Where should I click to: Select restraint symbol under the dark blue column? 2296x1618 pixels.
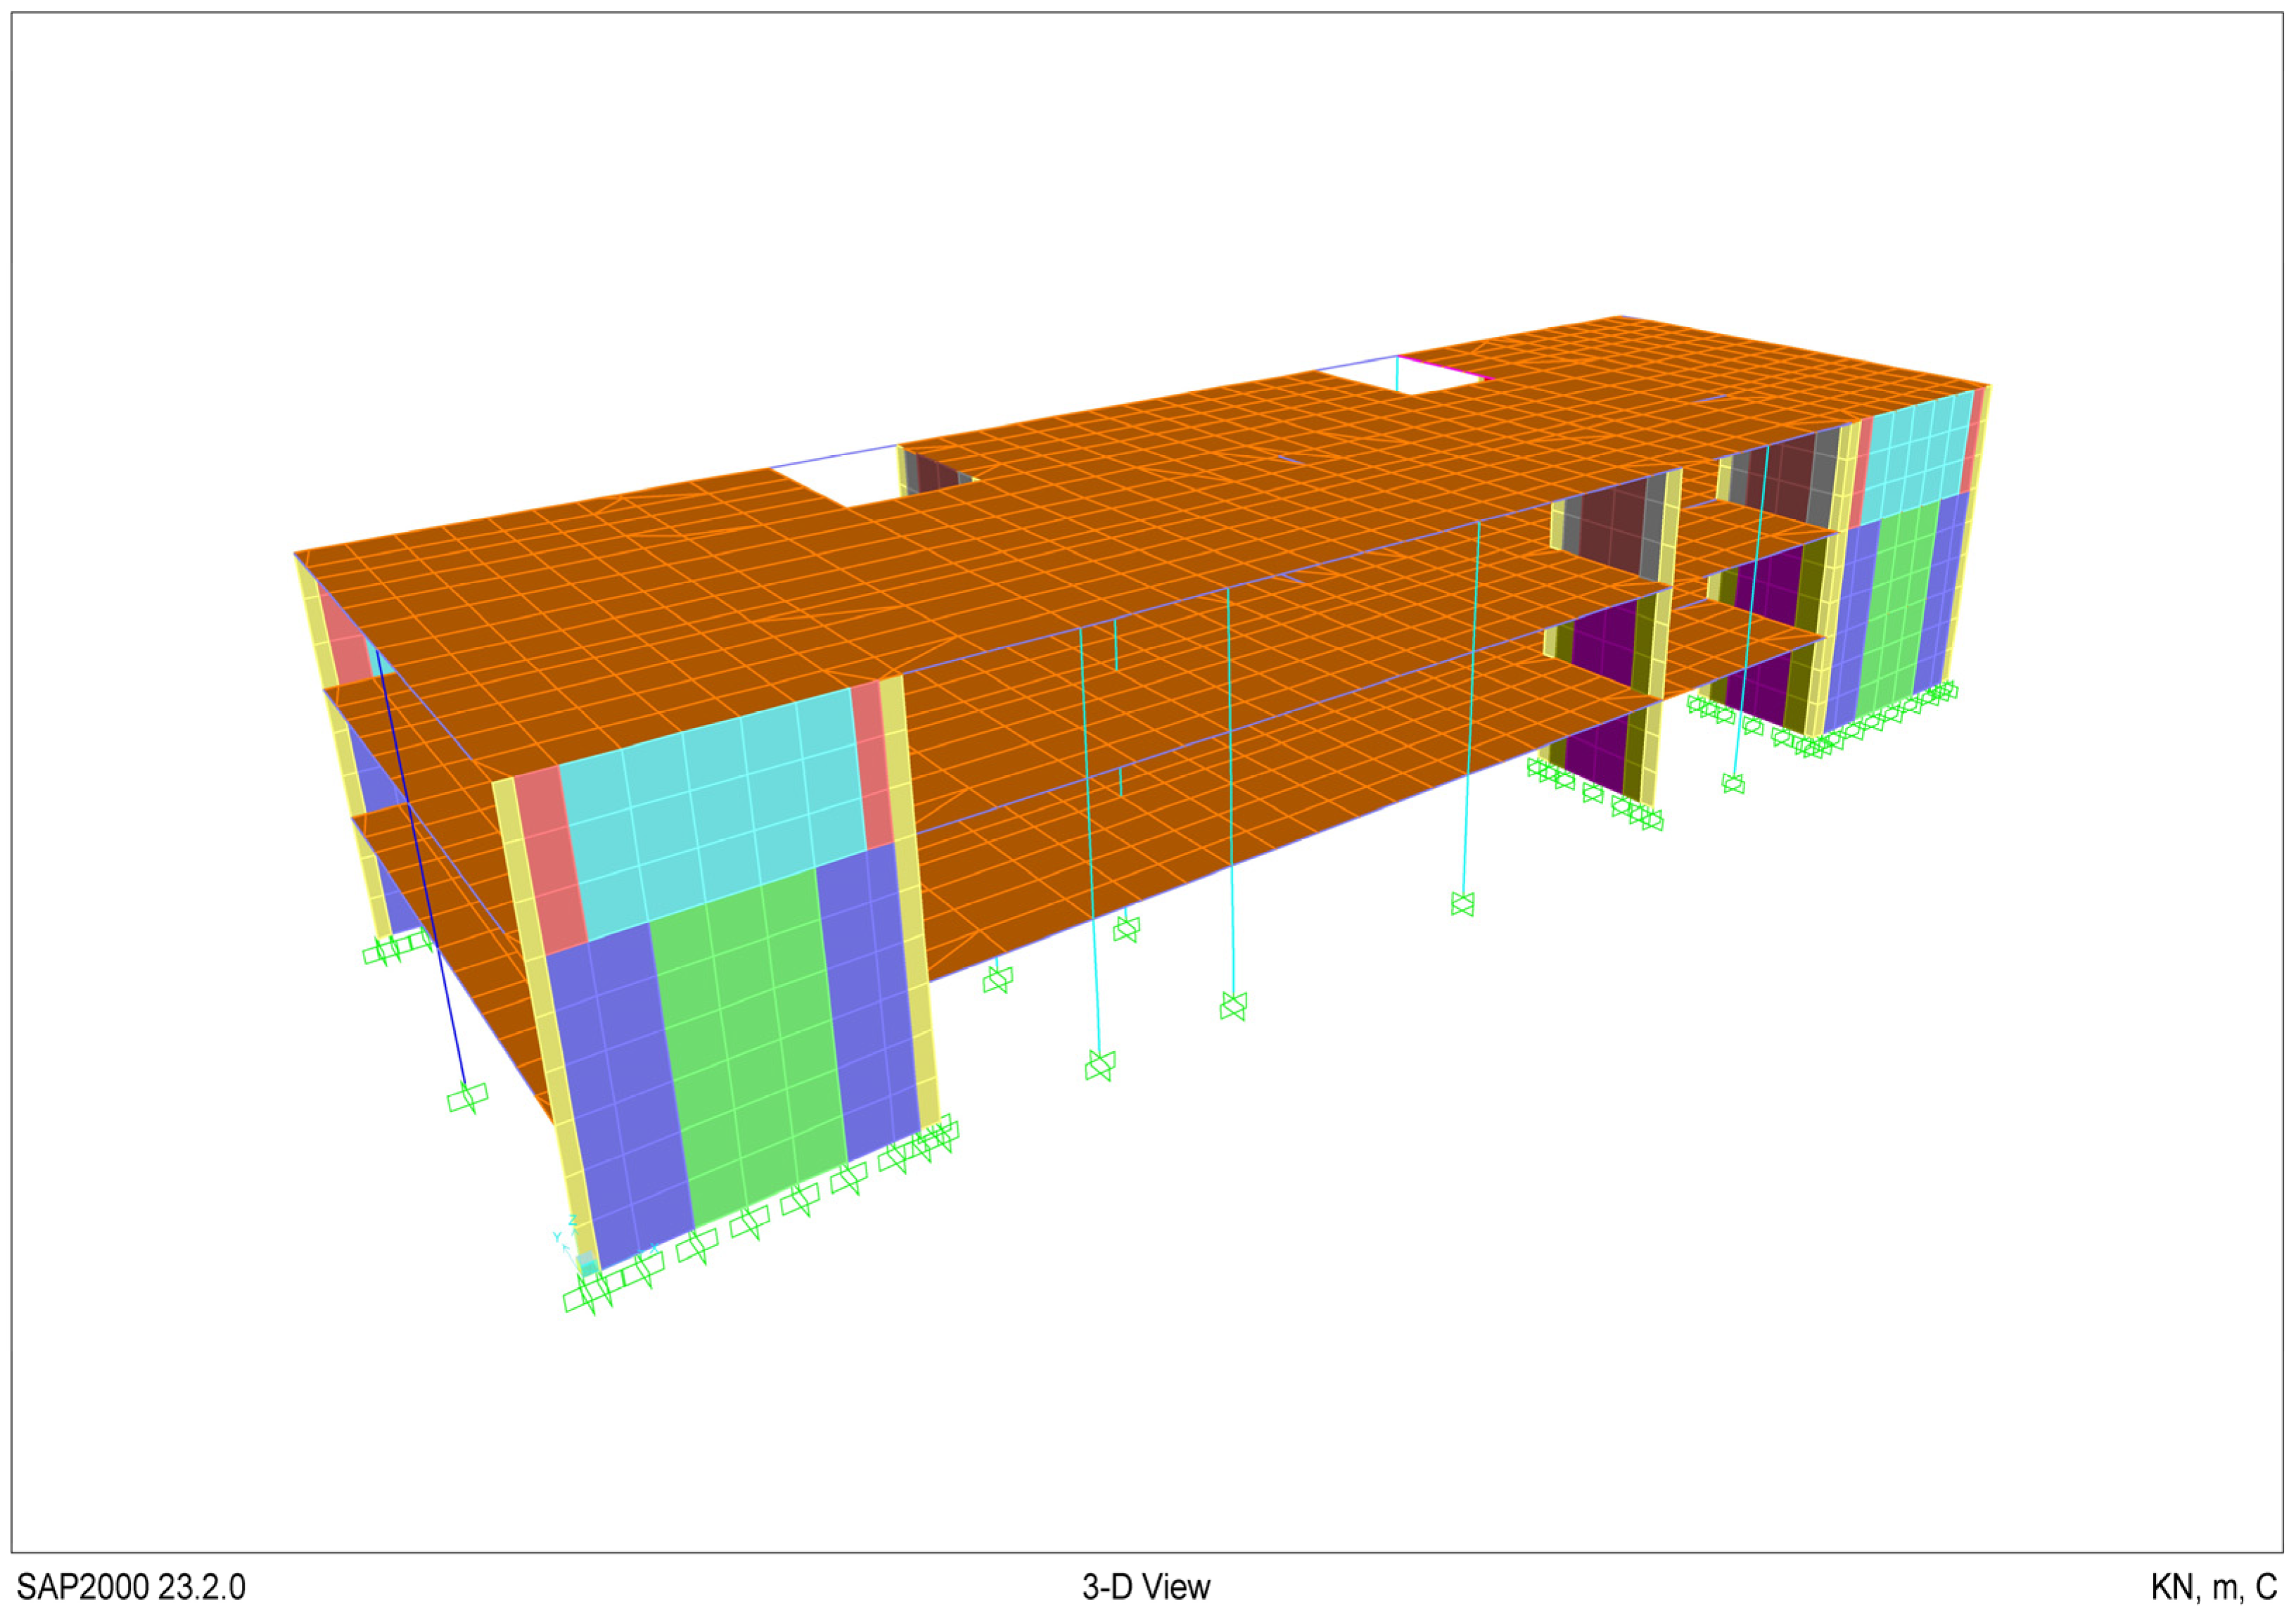click(x=467, y=1098)
